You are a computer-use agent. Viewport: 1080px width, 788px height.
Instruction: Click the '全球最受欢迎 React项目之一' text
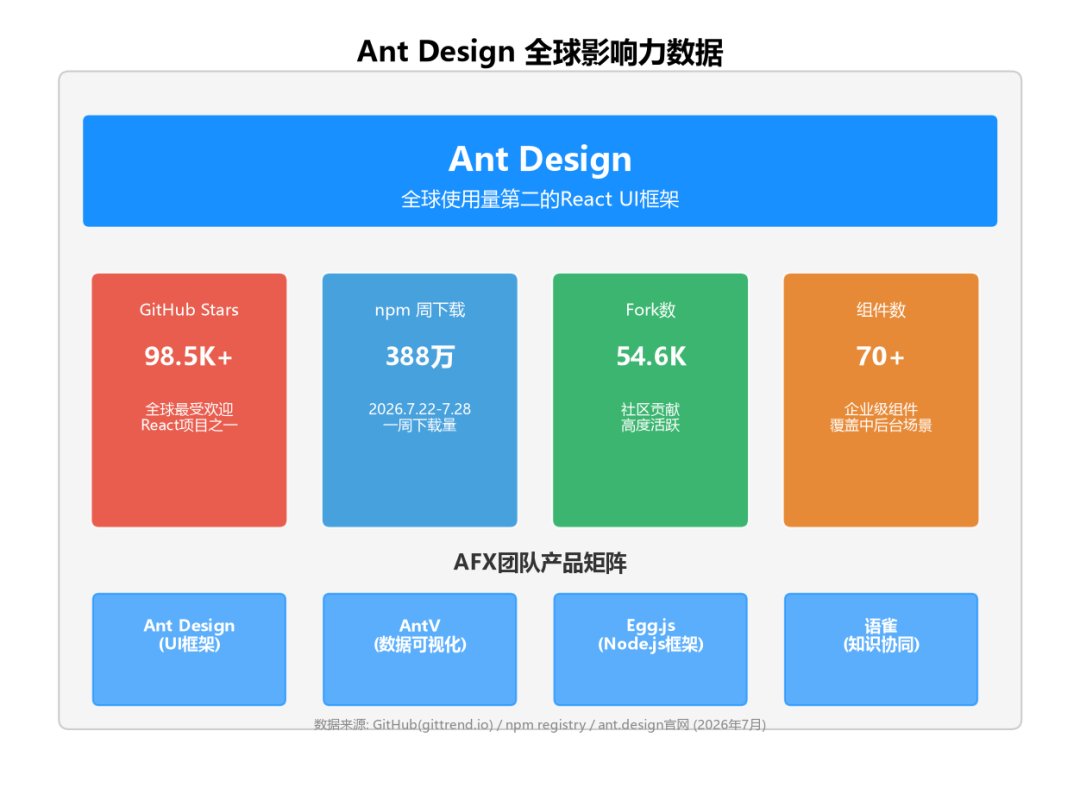tap(189, 417)
